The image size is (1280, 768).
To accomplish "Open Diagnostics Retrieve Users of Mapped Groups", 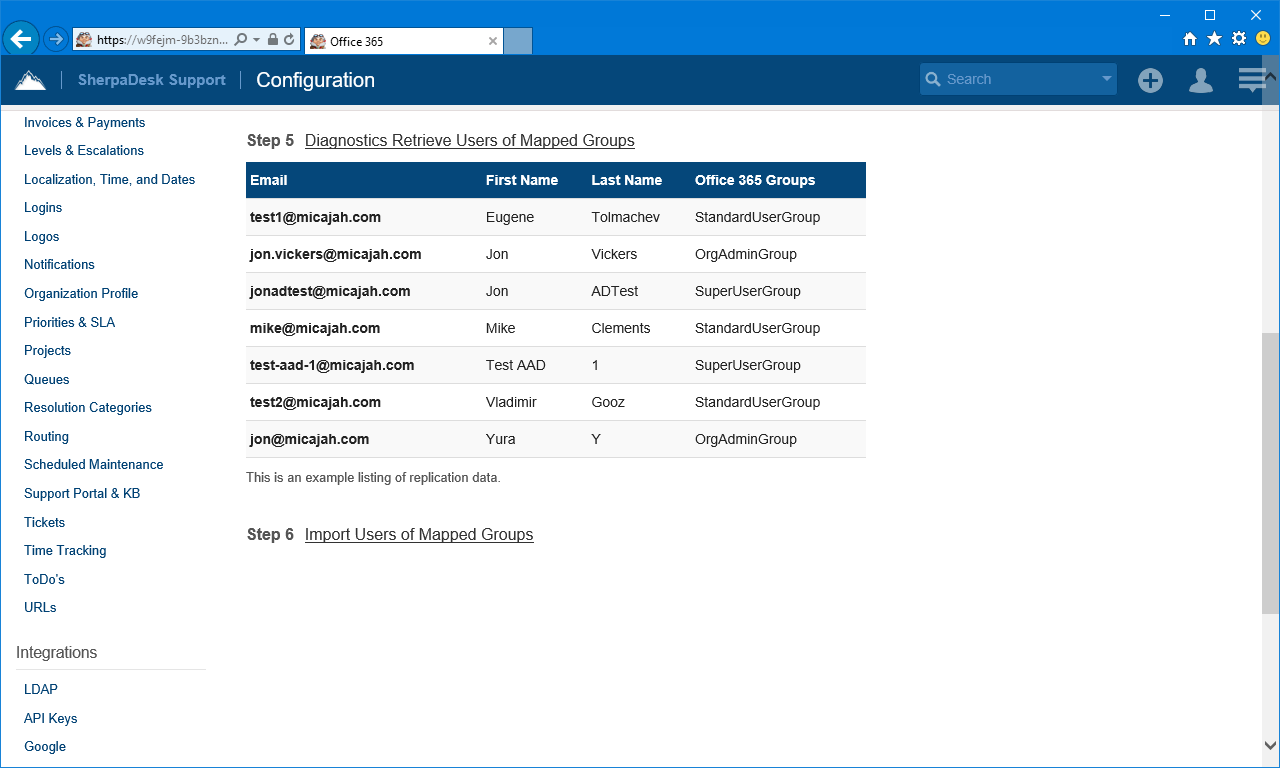I will point(469,140).
